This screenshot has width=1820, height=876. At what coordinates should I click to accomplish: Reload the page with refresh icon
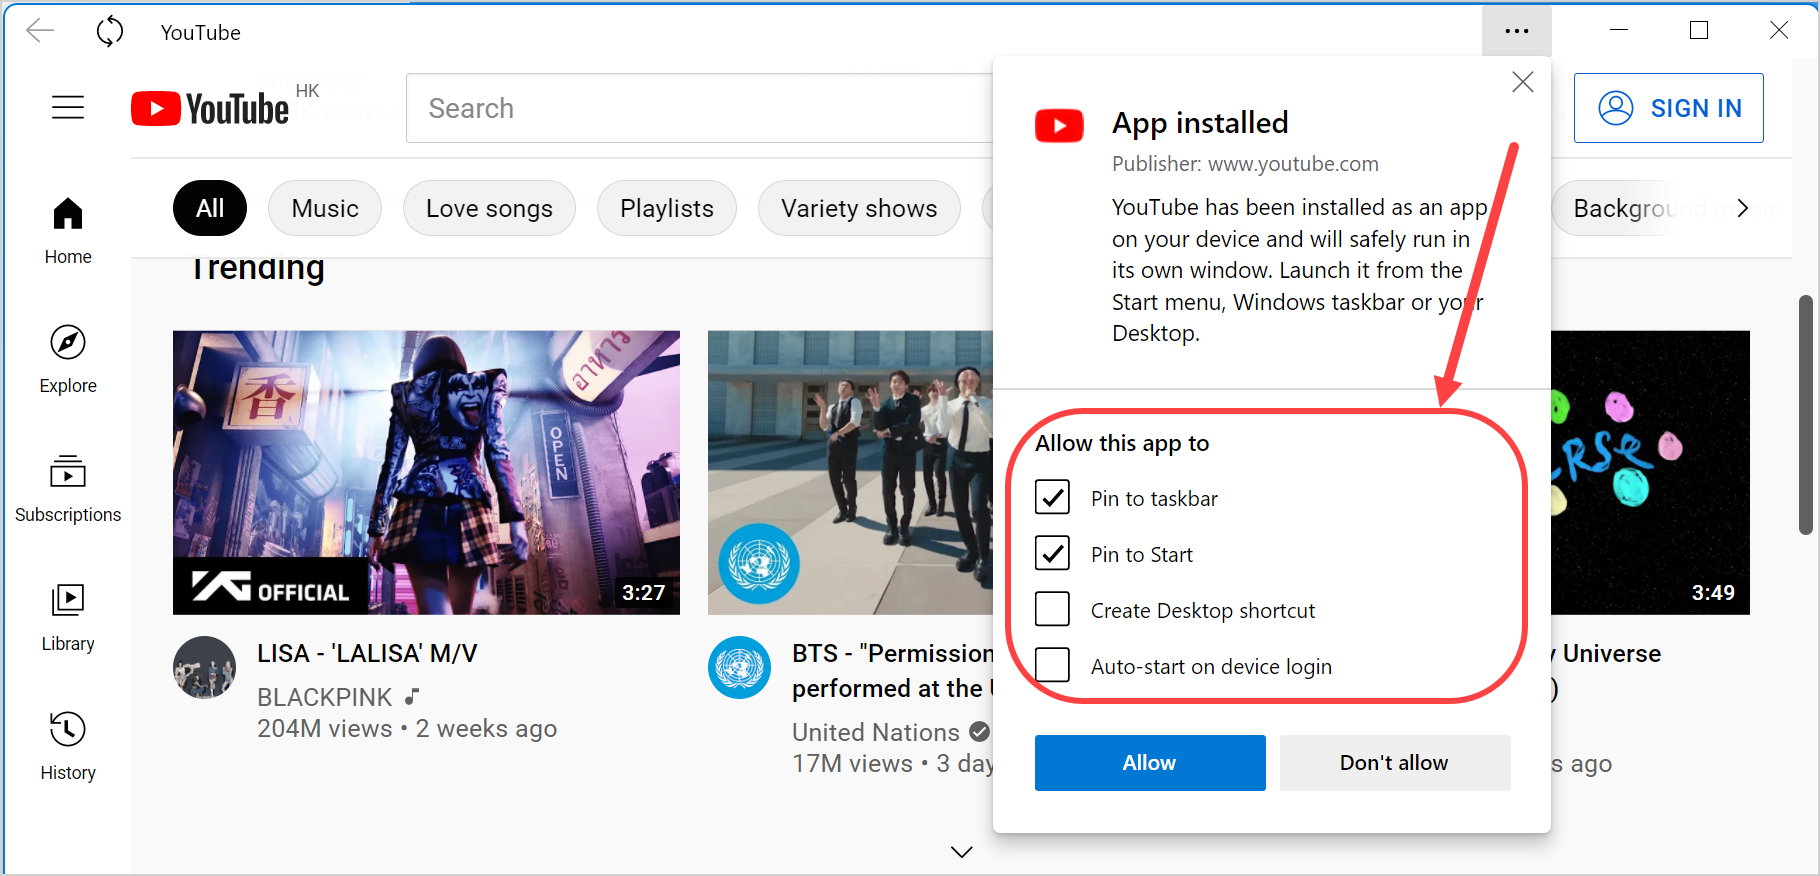110,31
